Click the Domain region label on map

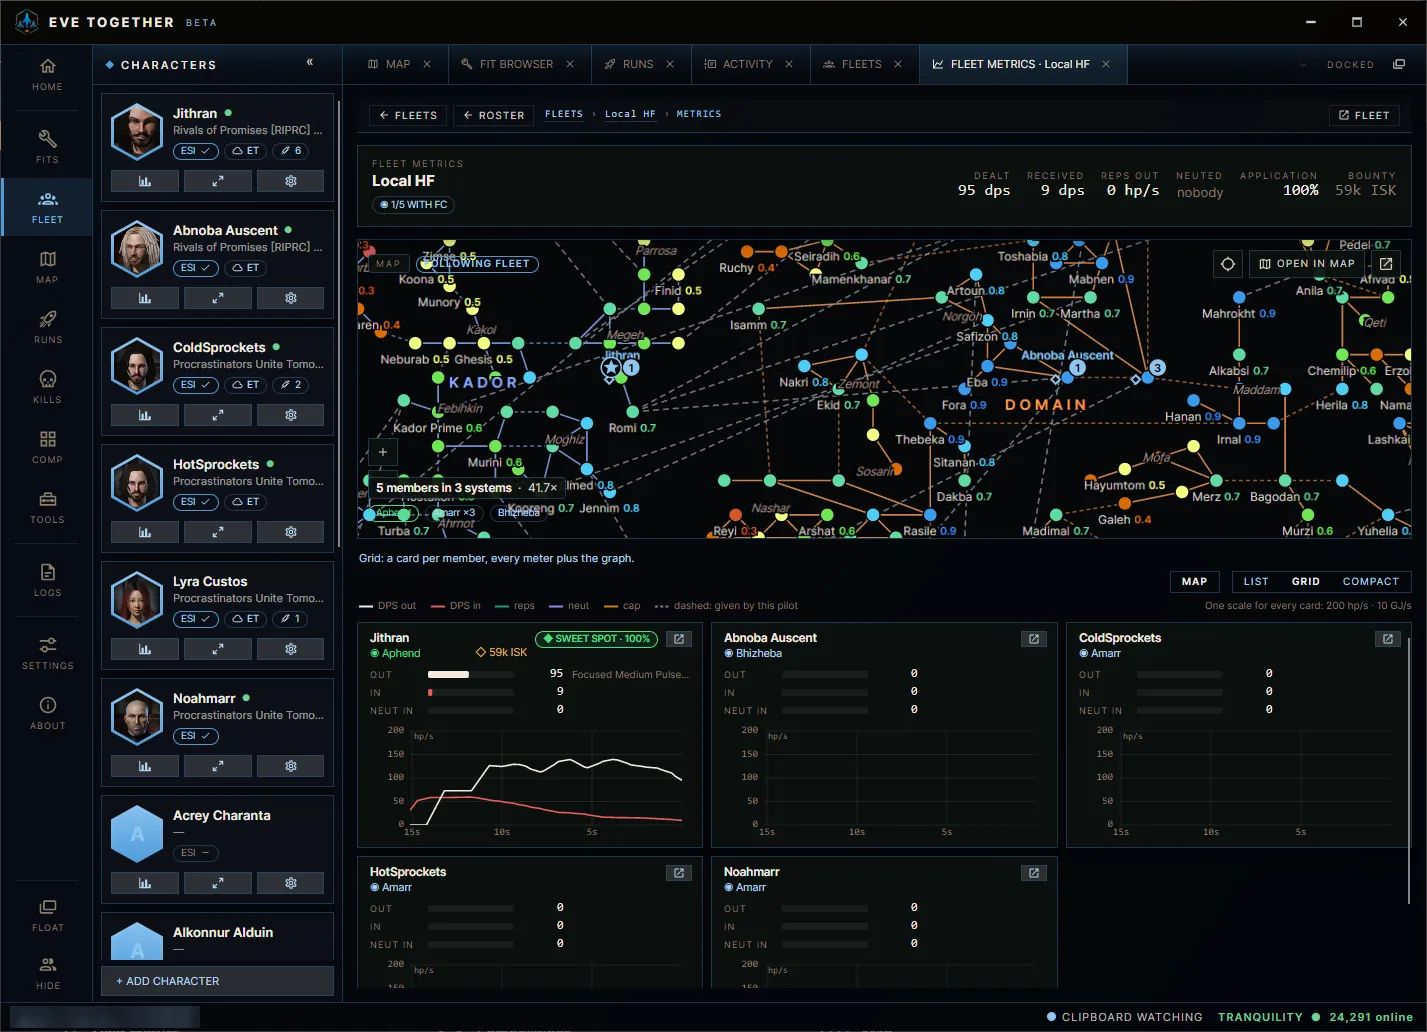click(x=1045, y=405)
